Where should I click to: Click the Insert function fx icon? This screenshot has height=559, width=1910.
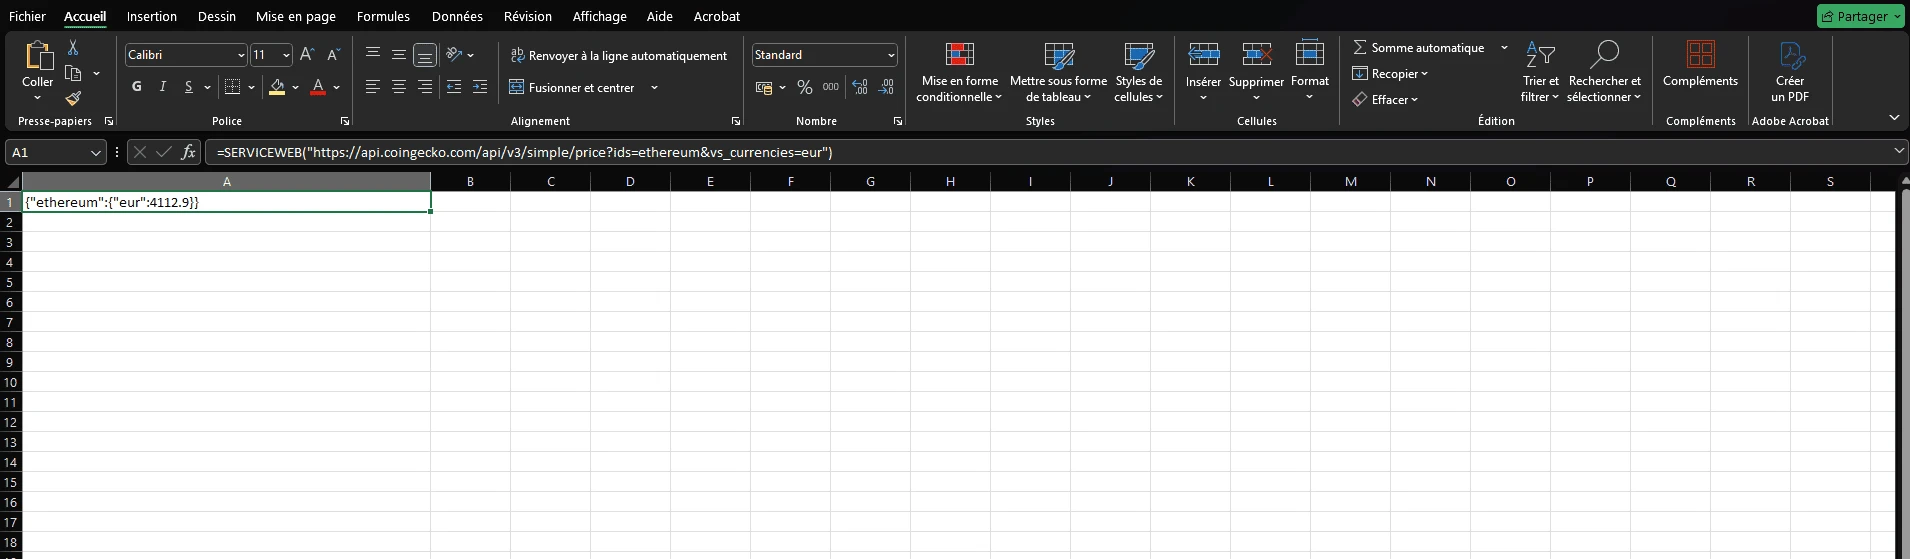[x=188, y=152]
